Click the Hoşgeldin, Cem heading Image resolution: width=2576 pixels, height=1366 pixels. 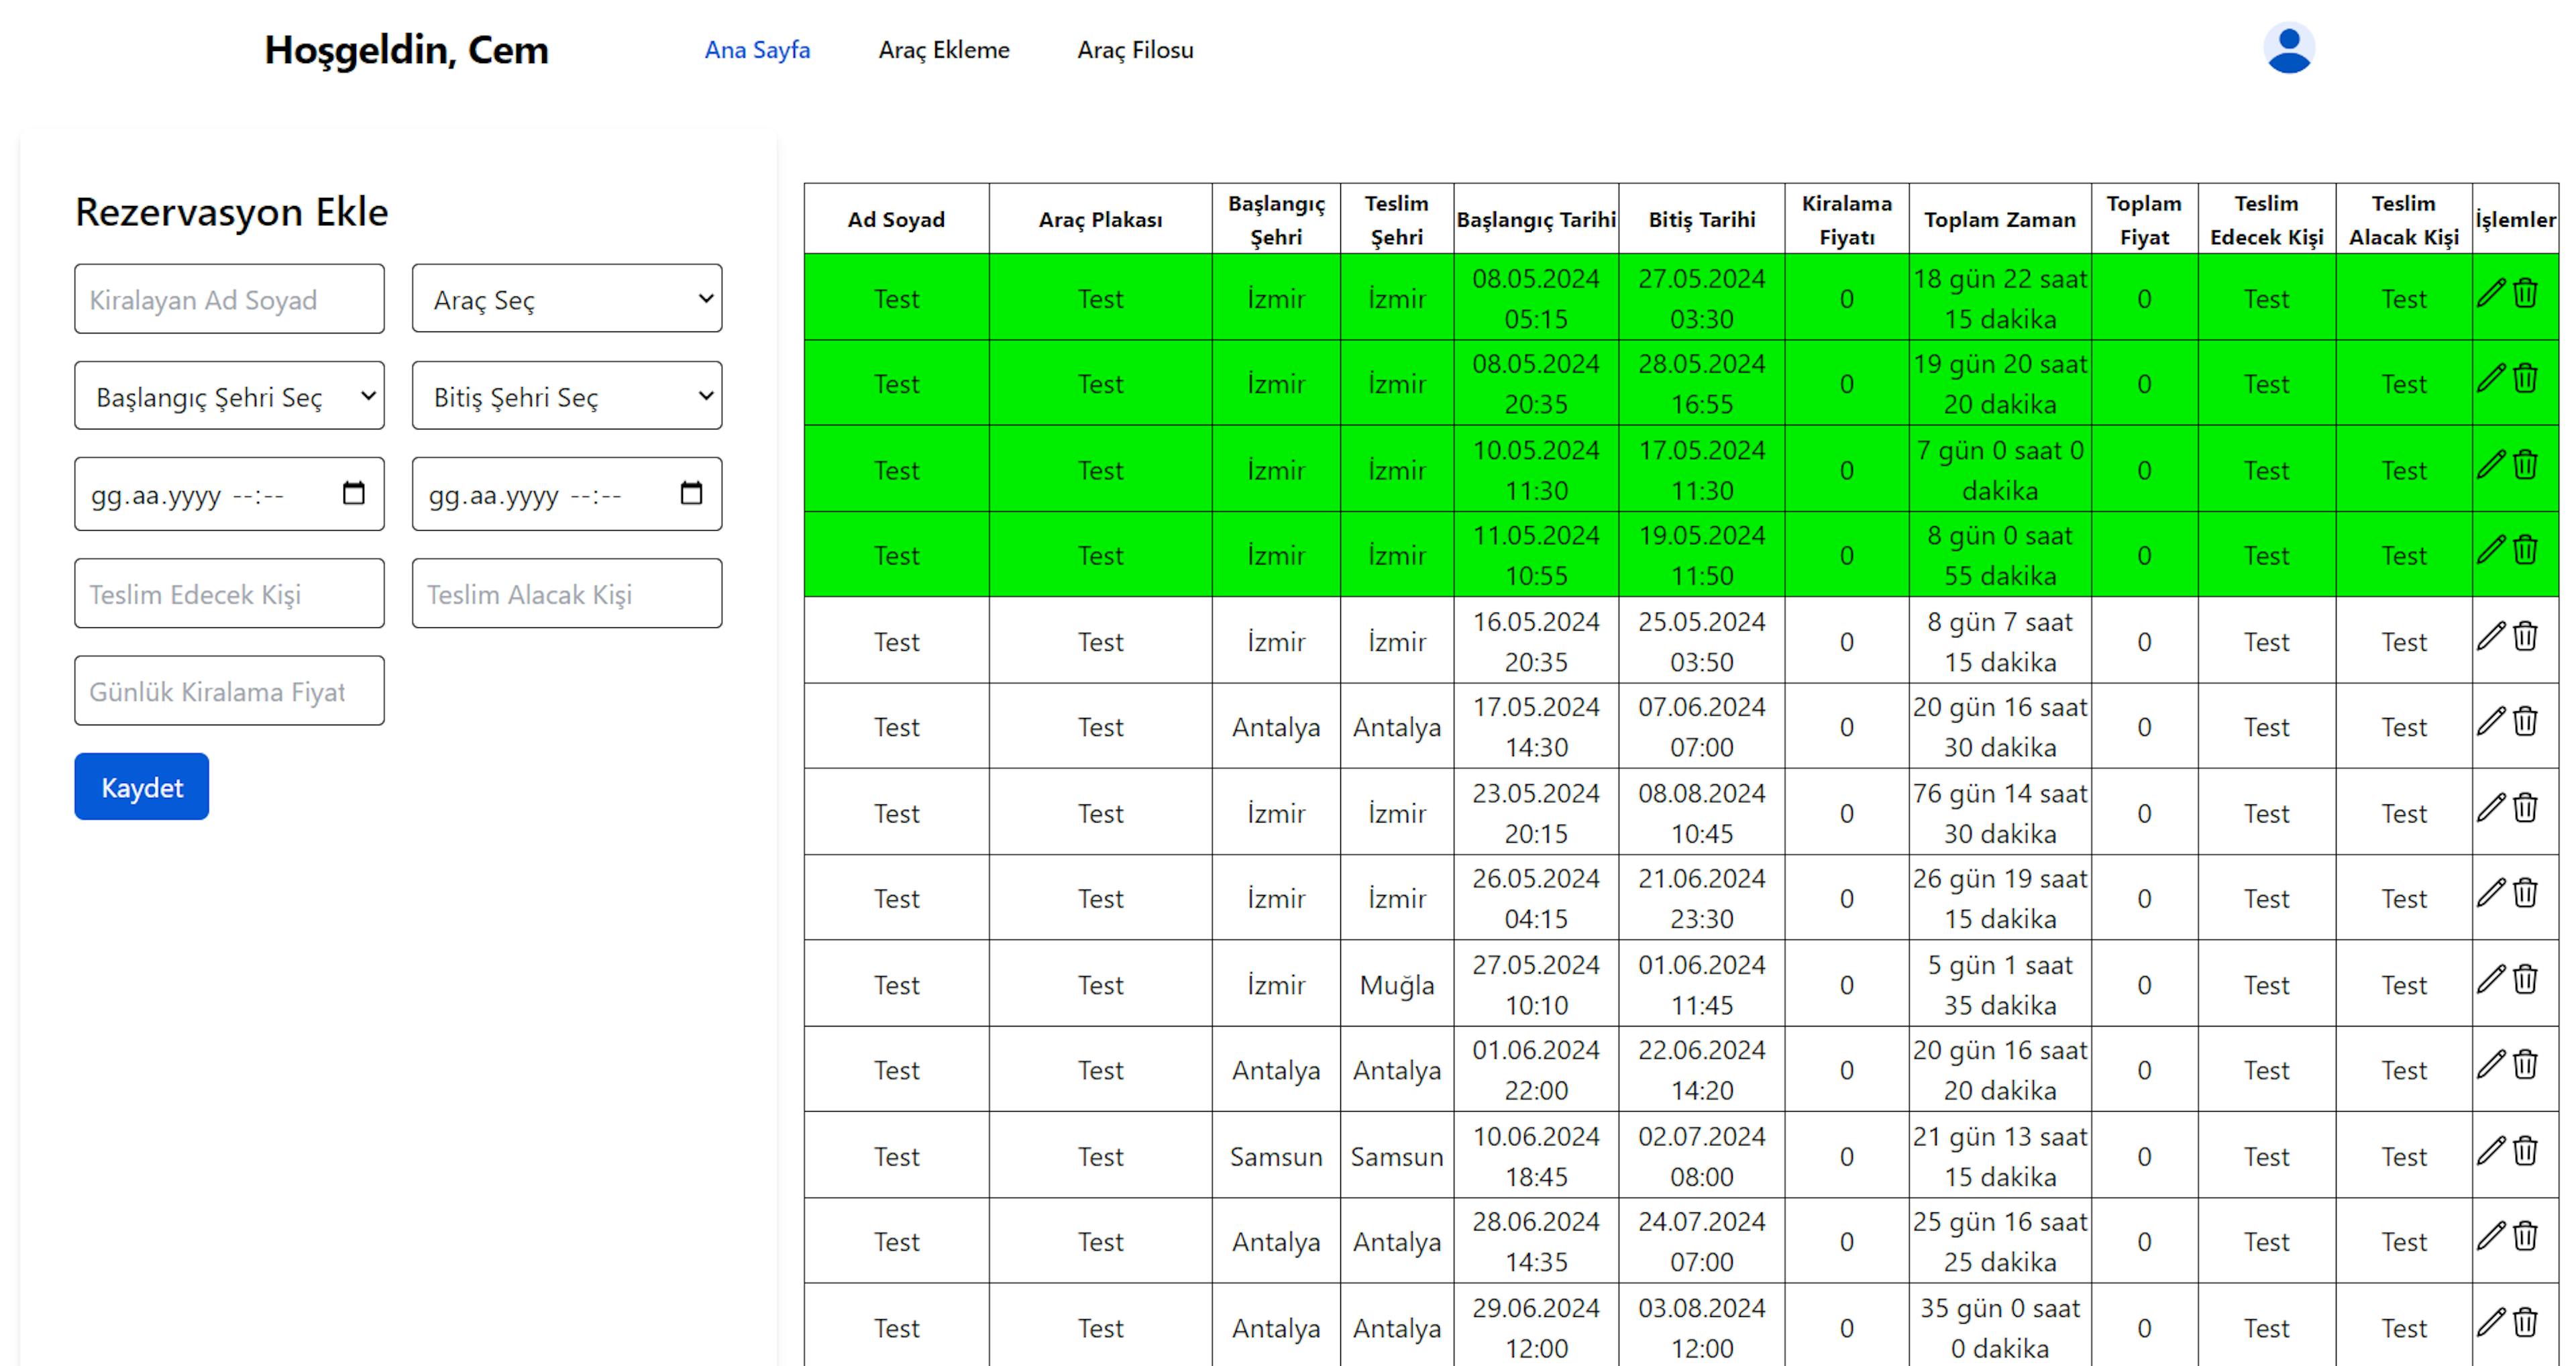tap(406, 50)
